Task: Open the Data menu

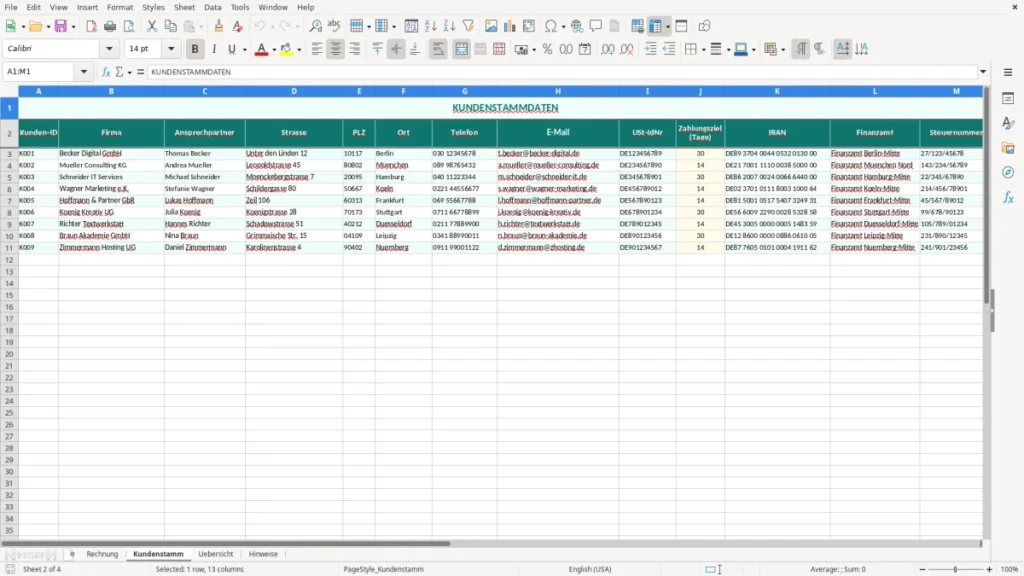Action: coord(212,7)
